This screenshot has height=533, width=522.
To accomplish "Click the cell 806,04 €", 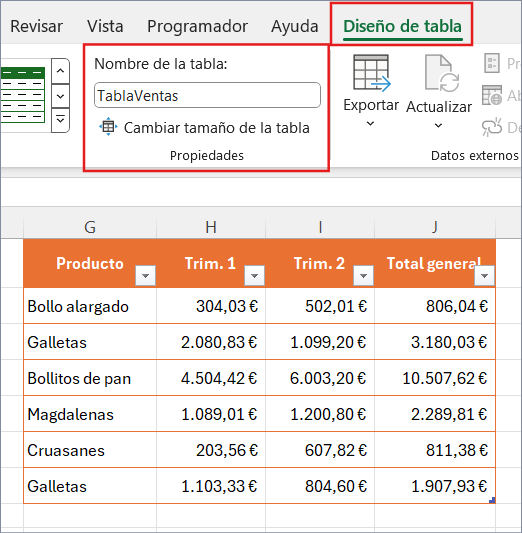I will (435, 306).
